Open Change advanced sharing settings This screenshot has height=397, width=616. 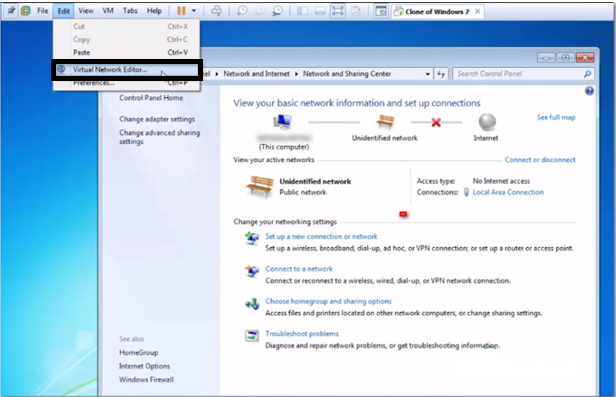[x=160, y=137]
